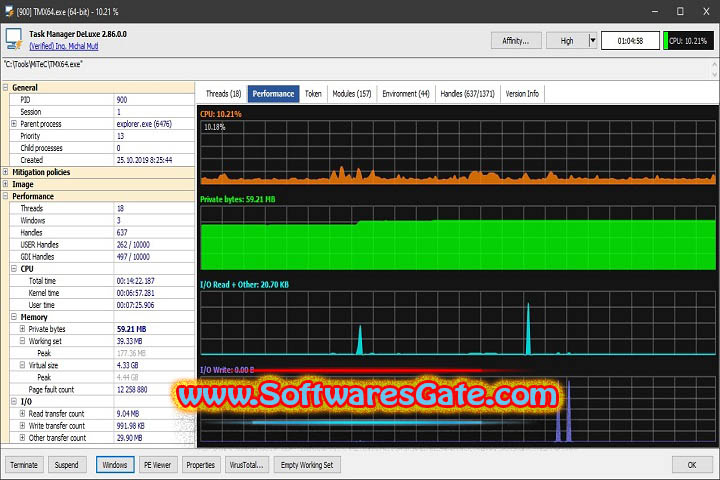Check the process on VirusTotal
The image size is (720, 480).
(x=247, y=465)
